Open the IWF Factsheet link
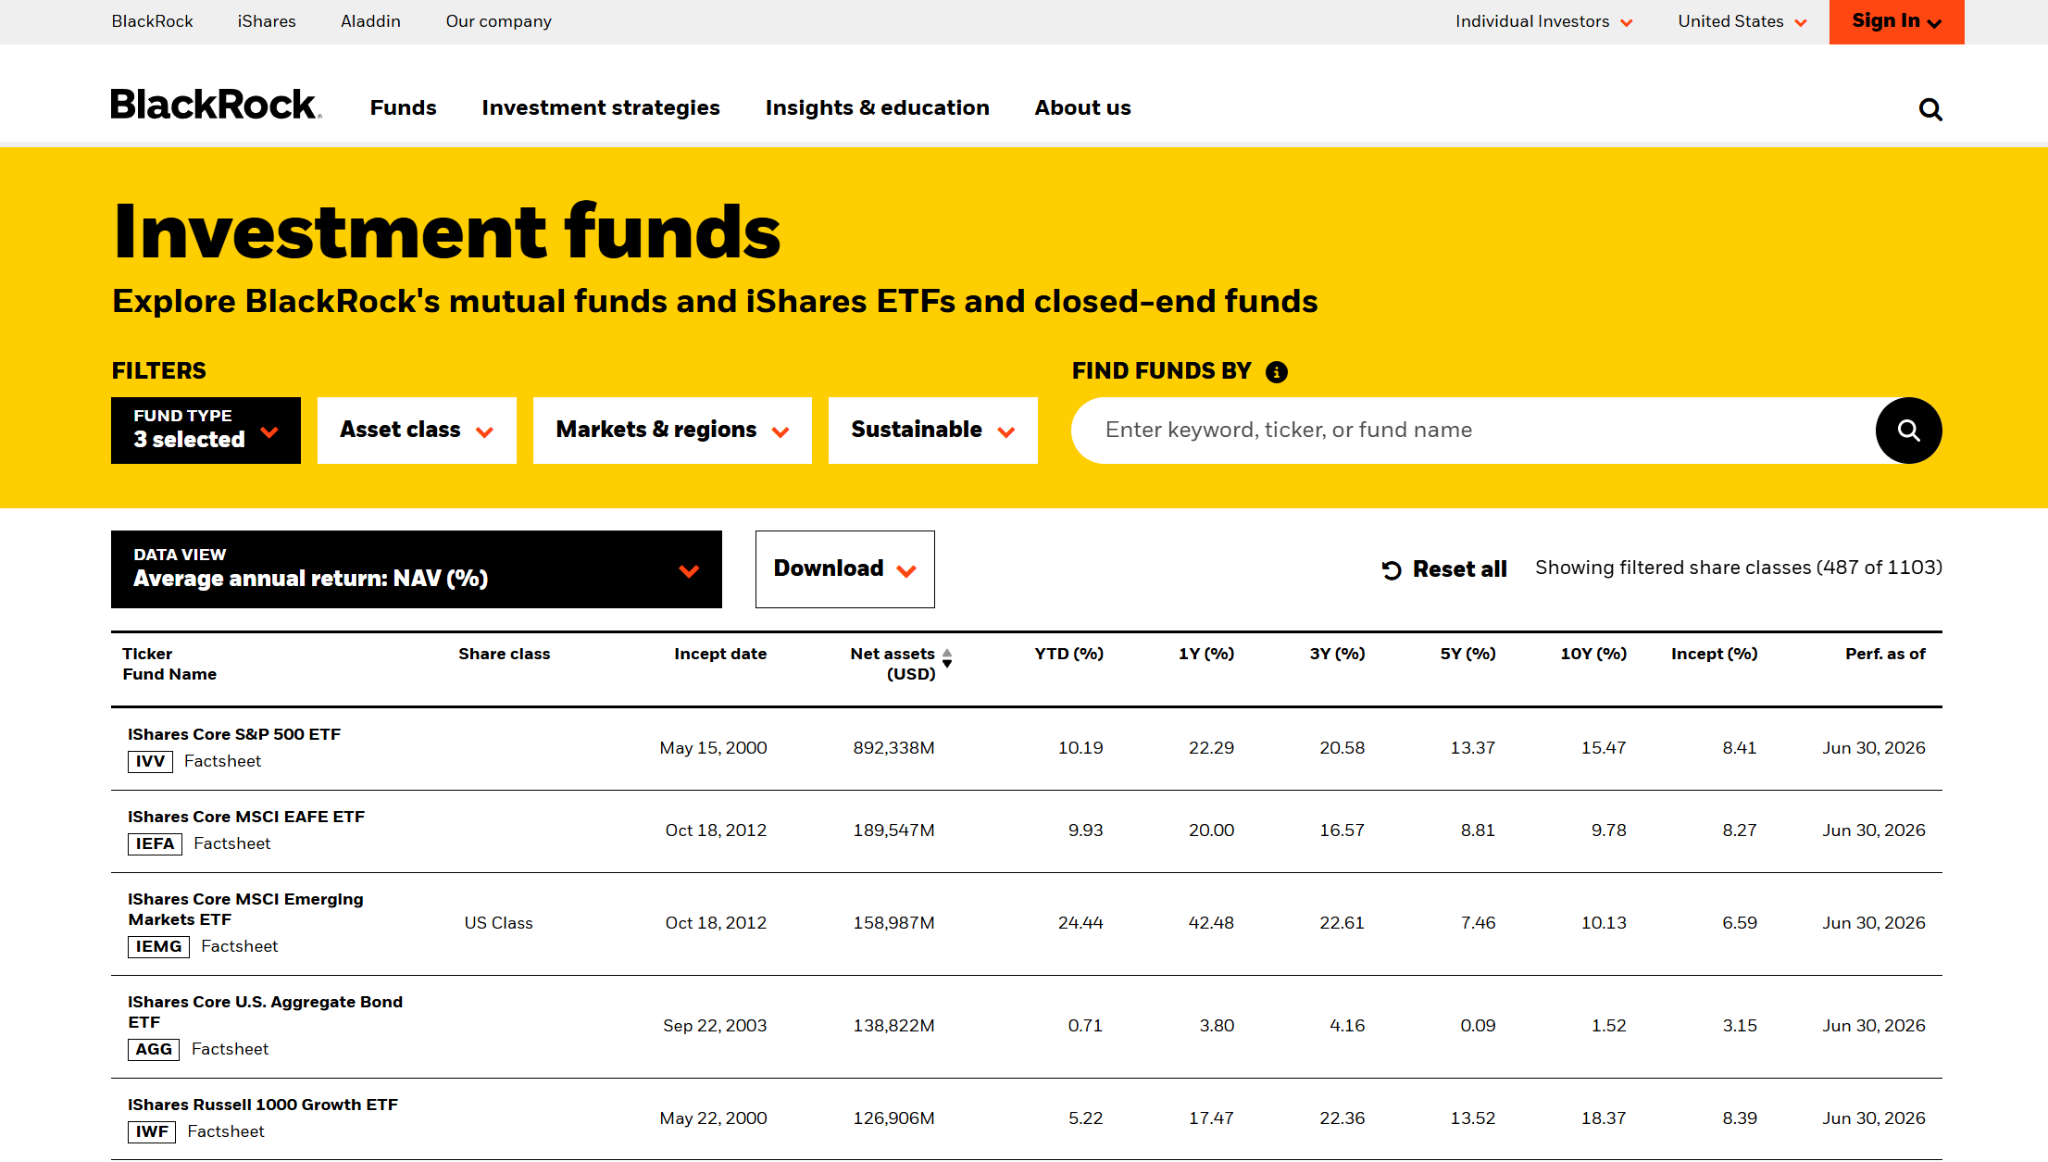2048x1162 pixels. pyautogui.click(x=226, y=1132)
